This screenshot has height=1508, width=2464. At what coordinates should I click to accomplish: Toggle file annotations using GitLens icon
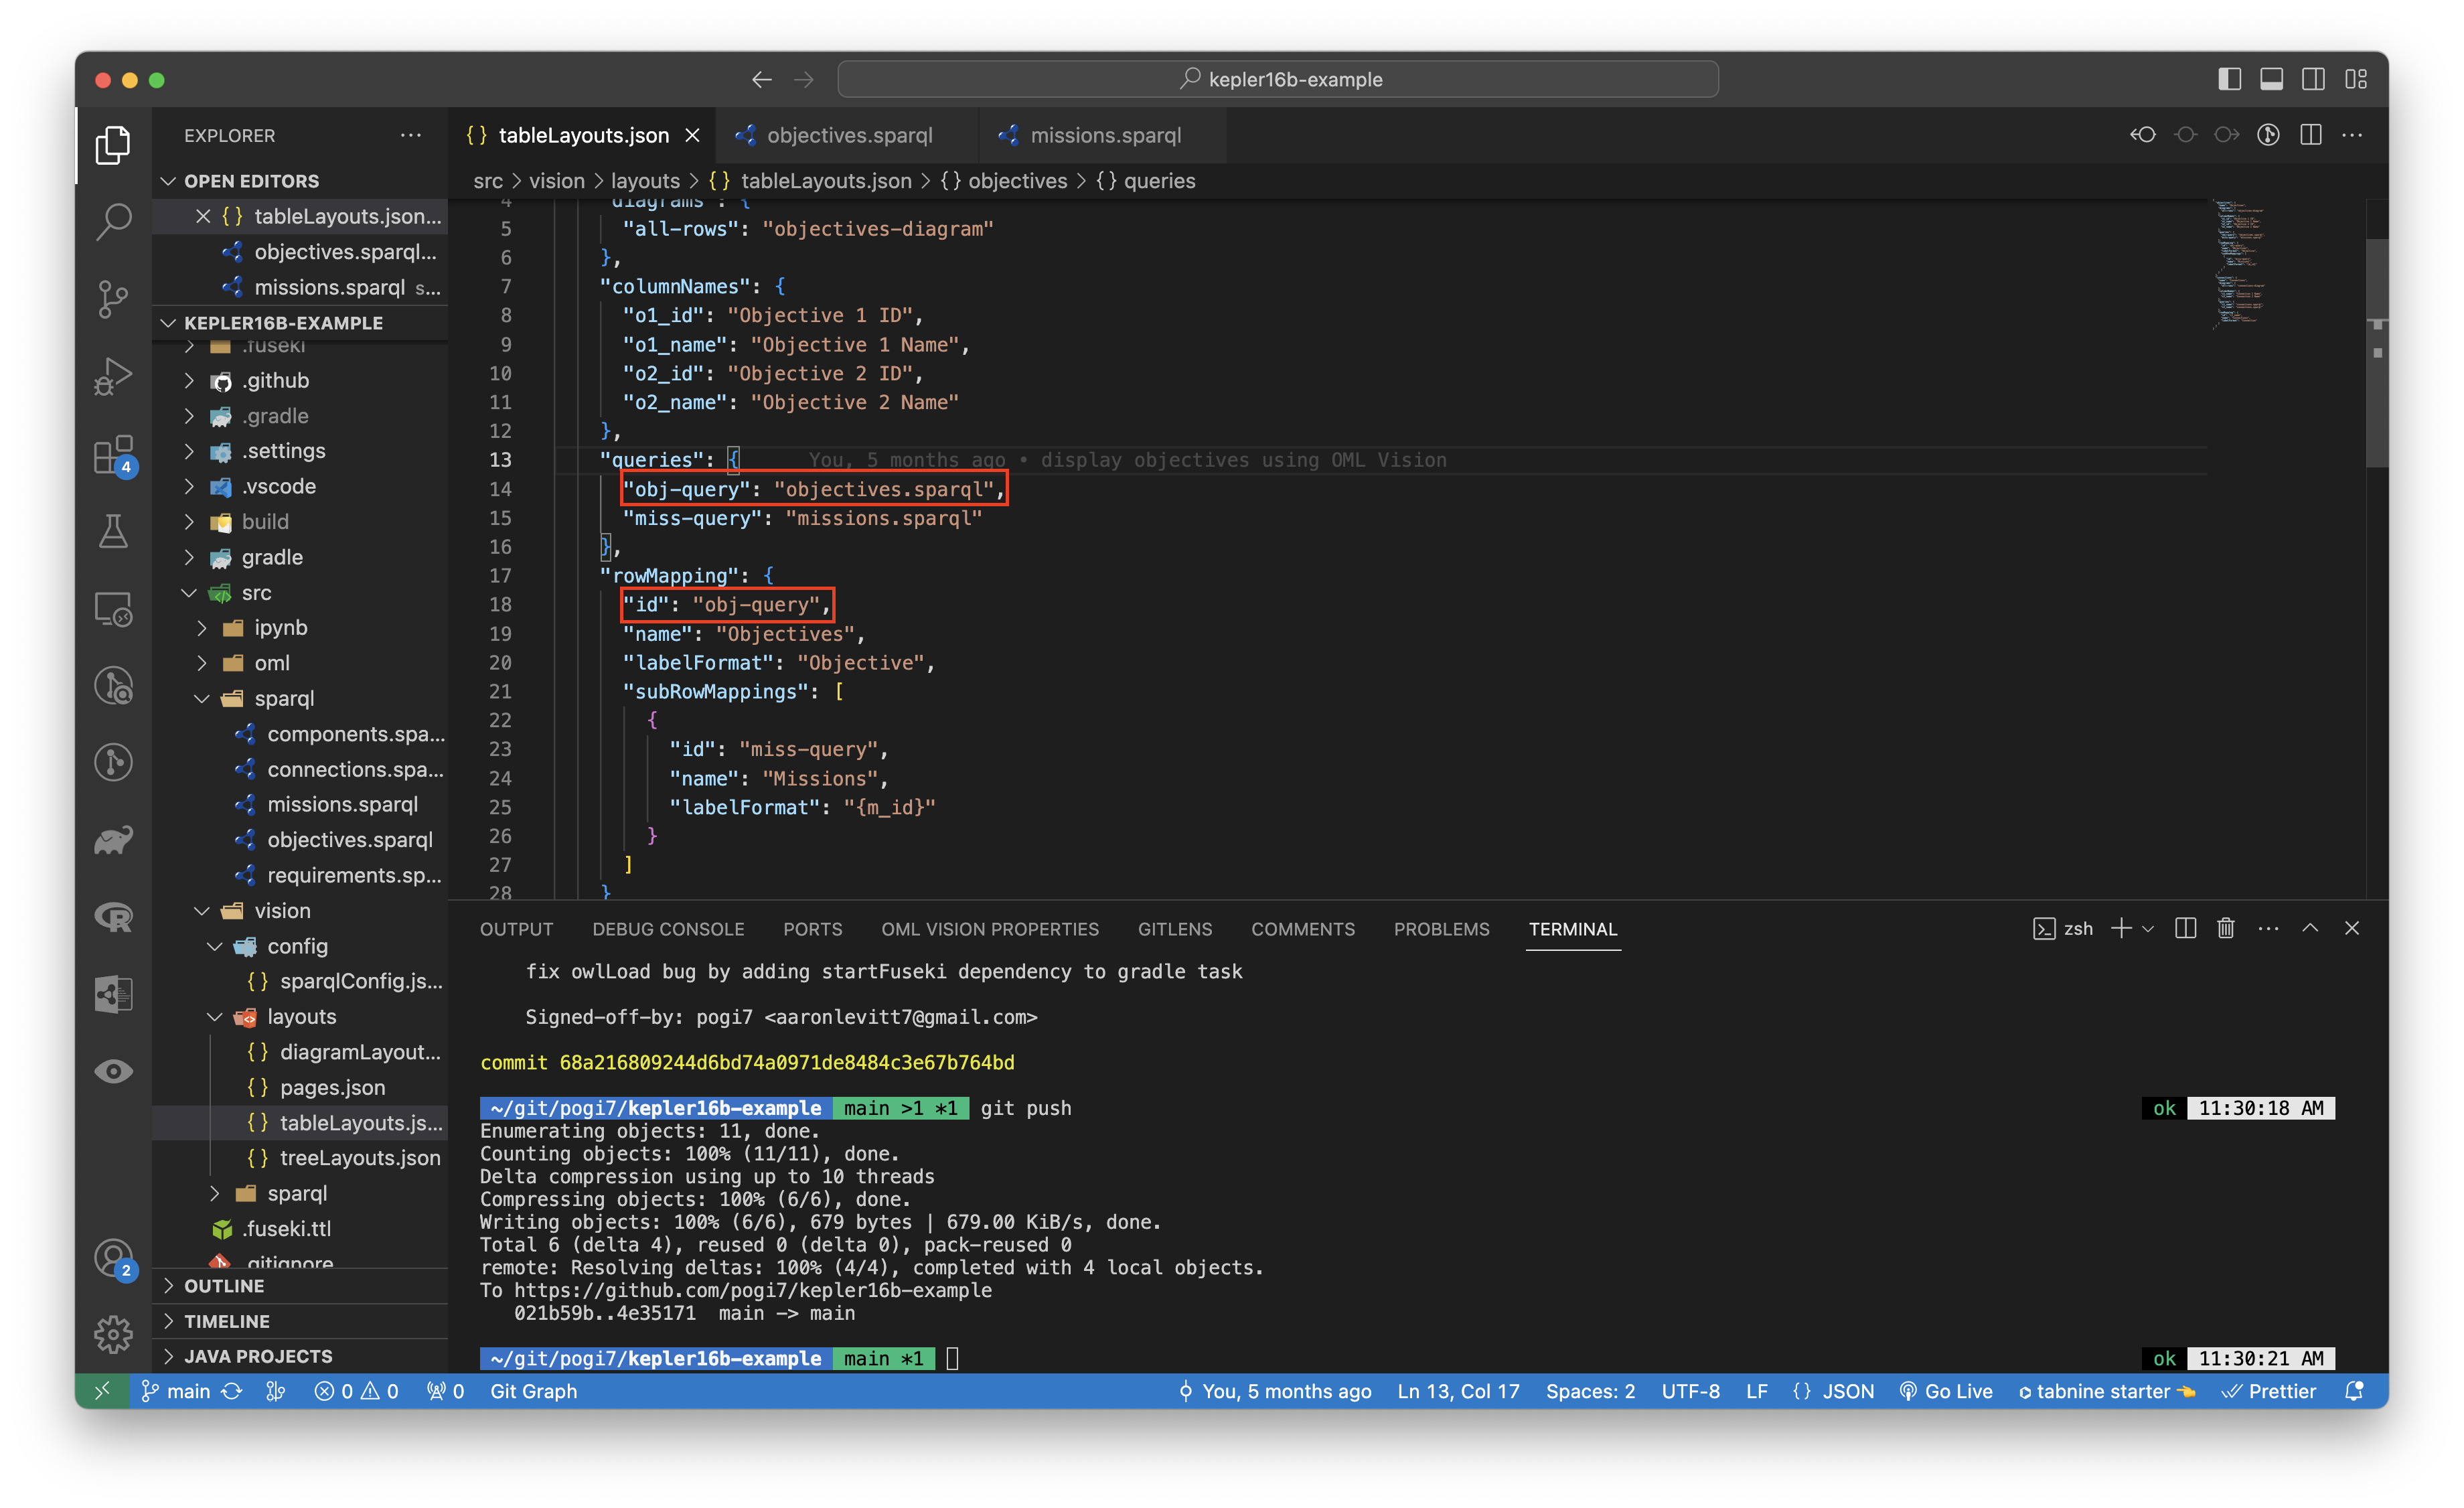[2268, 135]
